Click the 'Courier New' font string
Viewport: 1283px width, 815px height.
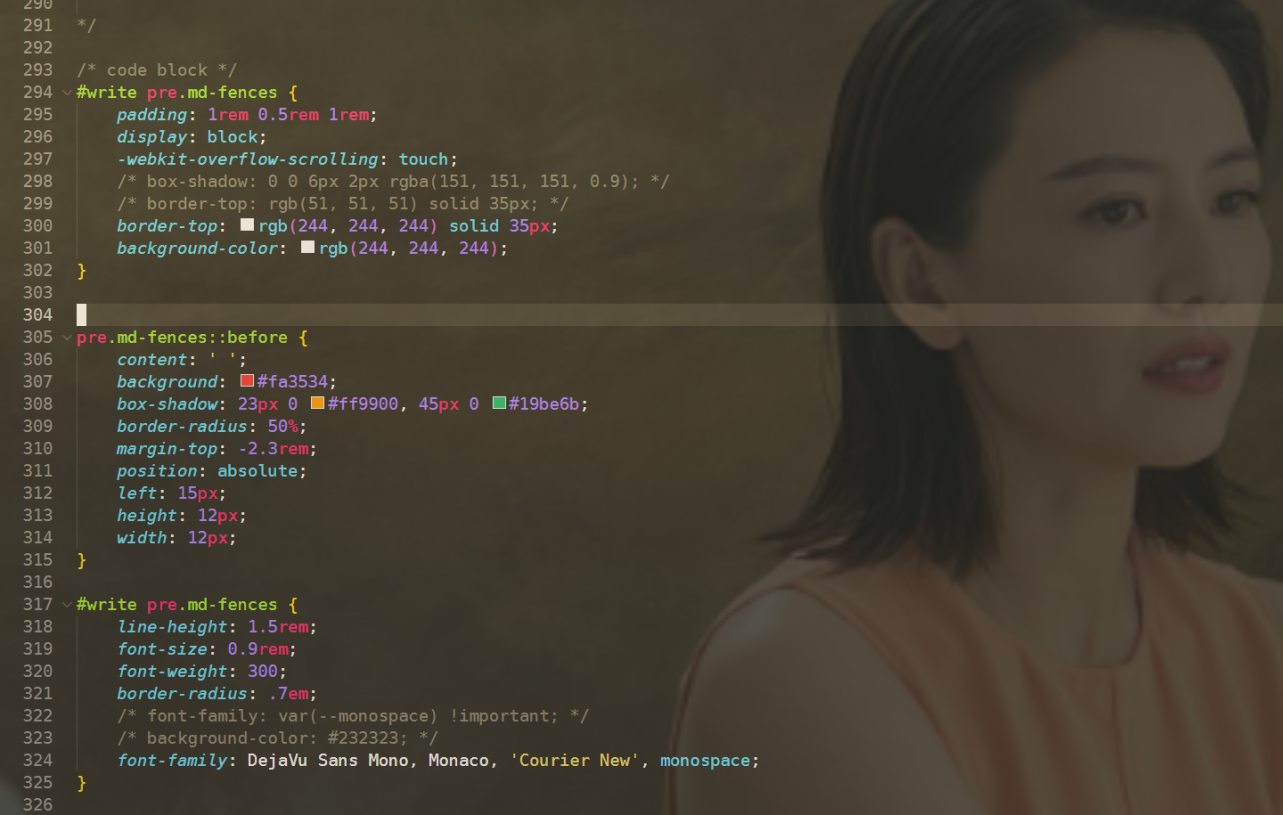point(574,760)
